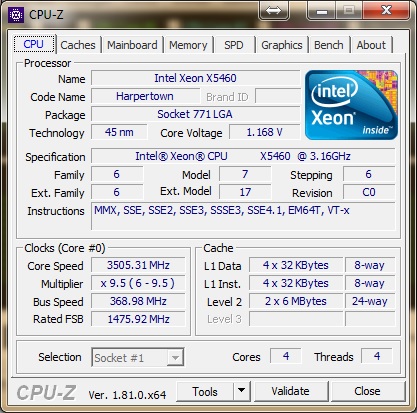This screenshot has width=417, height=413.
Task: Click the Code Name value Harpertown
Action: pyautogui.click(x=145, y=96)
